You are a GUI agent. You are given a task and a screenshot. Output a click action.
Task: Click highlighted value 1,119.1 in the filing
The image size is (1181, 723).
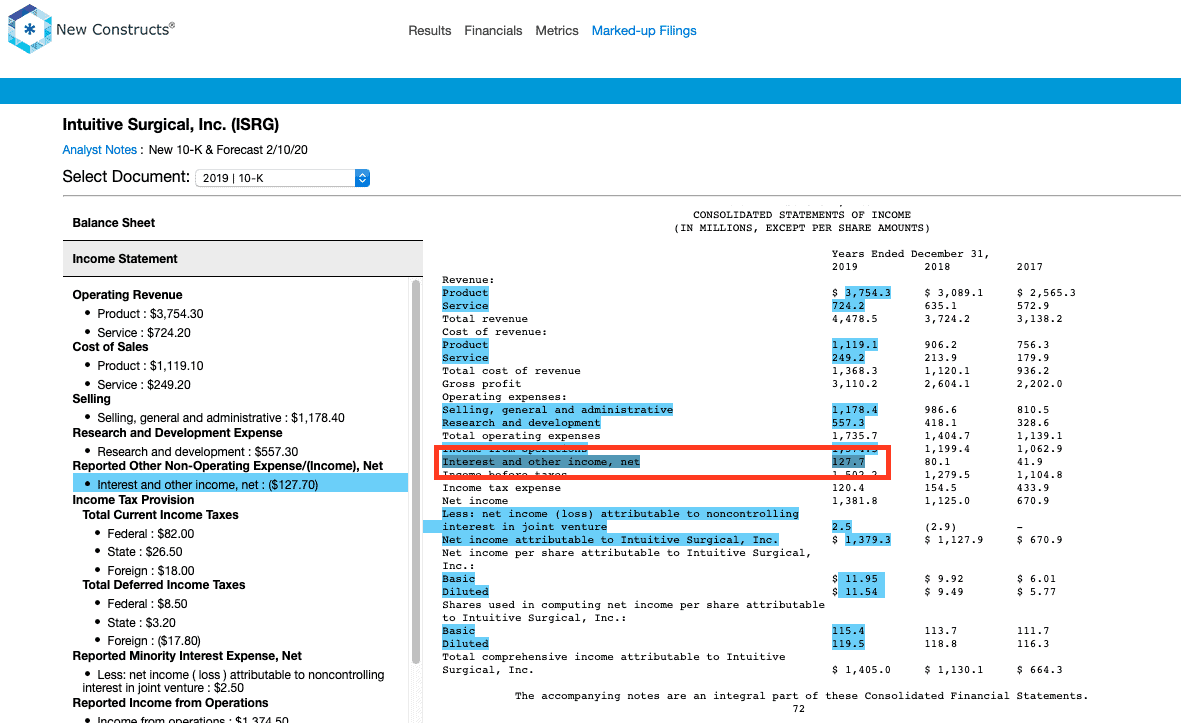(855, 345)
